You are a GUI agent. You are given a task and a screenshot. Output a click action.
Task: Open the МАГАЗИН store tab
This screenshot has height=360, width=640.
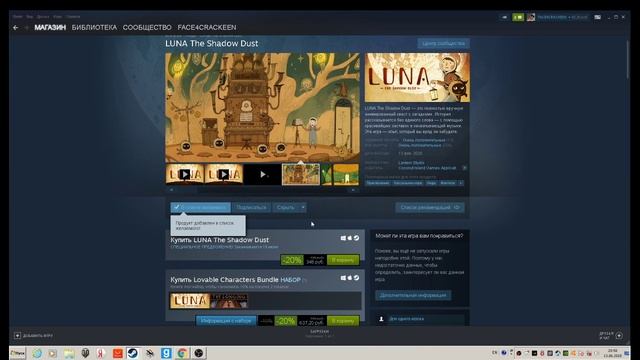(50, 27)
